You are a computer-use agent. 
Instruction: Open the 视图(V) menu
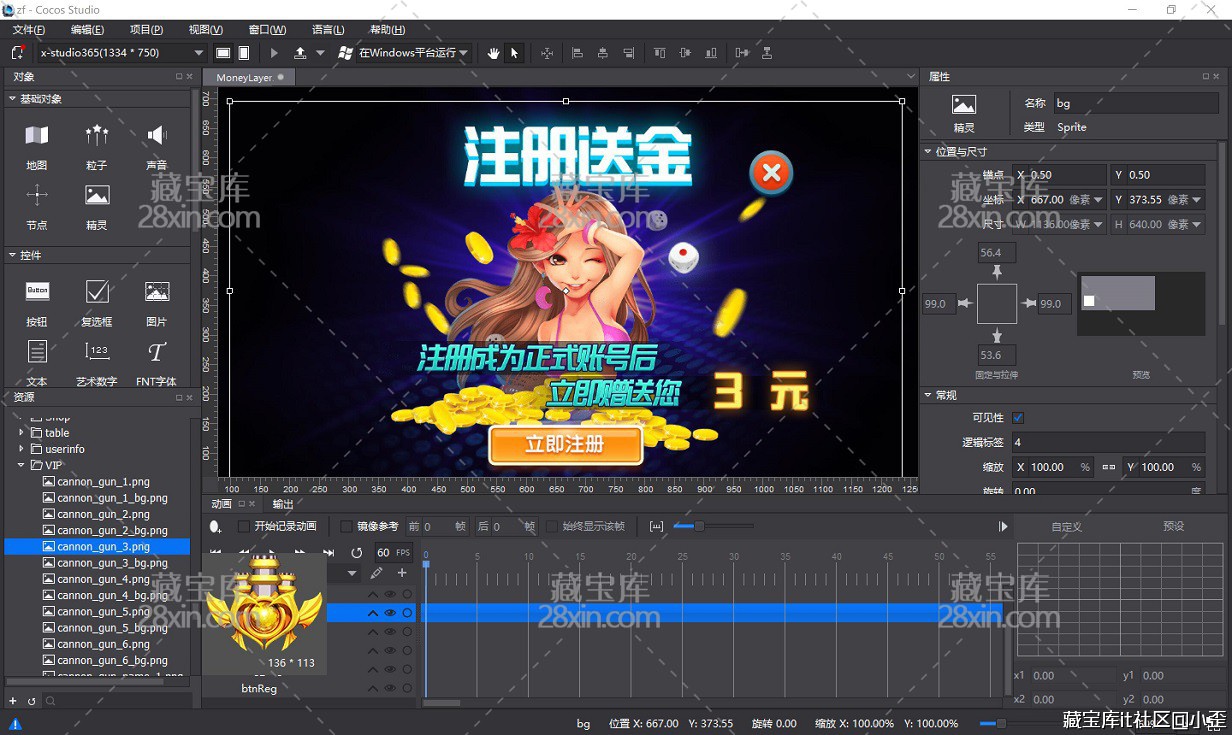click(206, 30)
